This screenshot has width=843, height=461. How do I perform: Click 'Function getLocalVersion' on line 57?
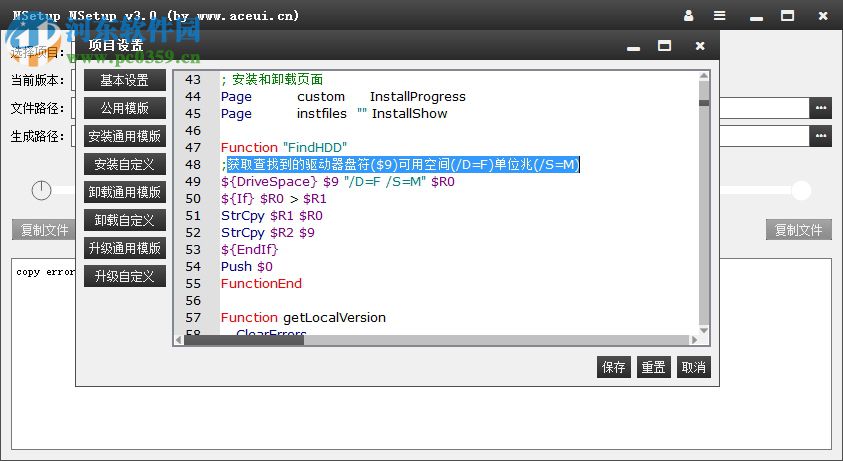(x=303, y=318)
